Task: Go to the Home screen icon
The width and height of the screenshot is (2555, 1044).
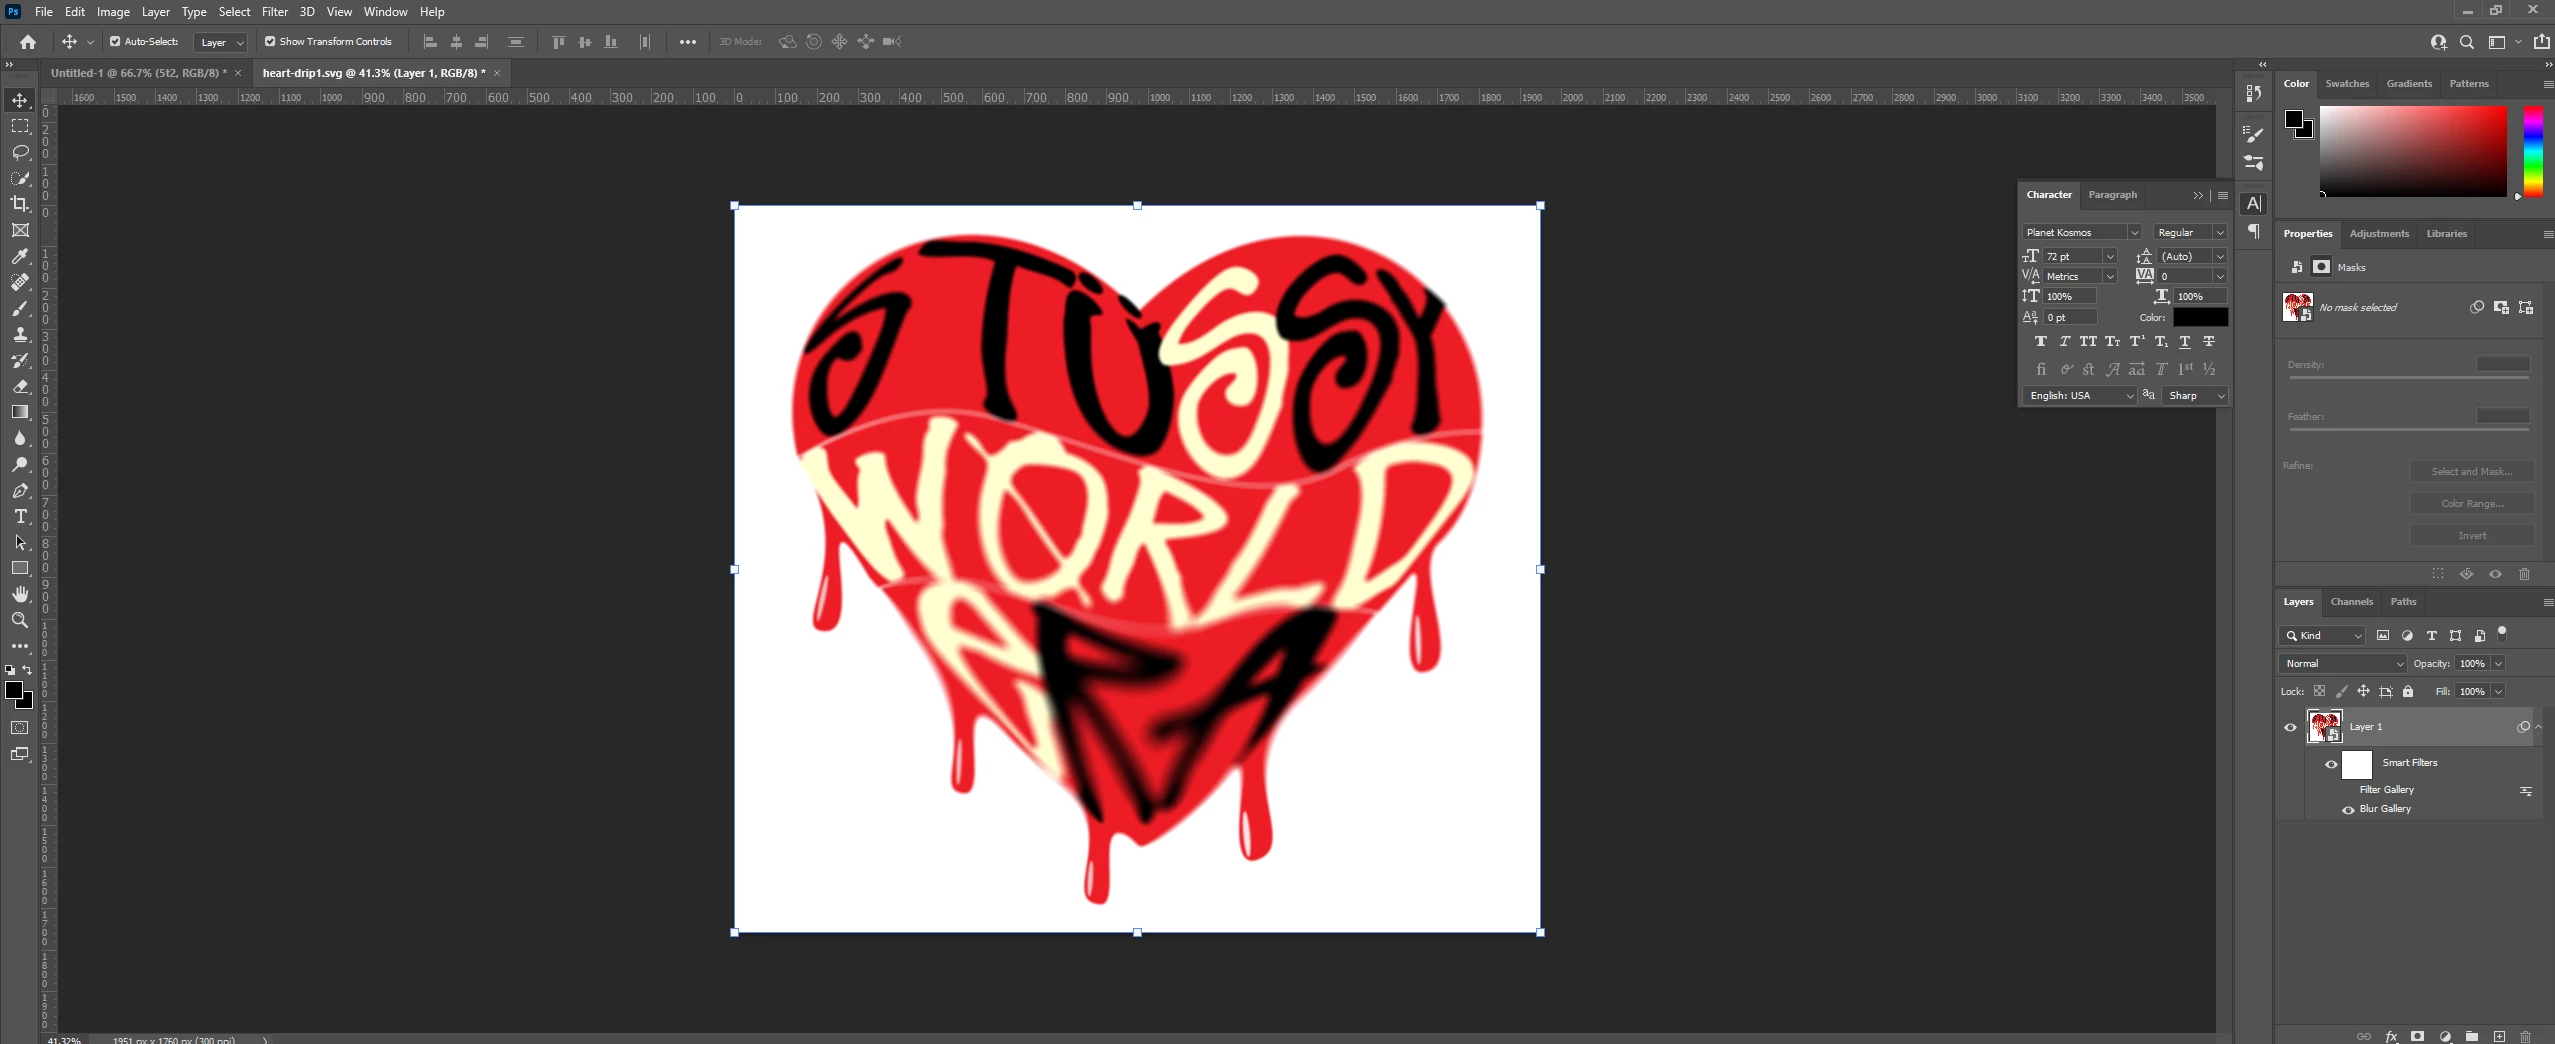Action: (28, 42)
